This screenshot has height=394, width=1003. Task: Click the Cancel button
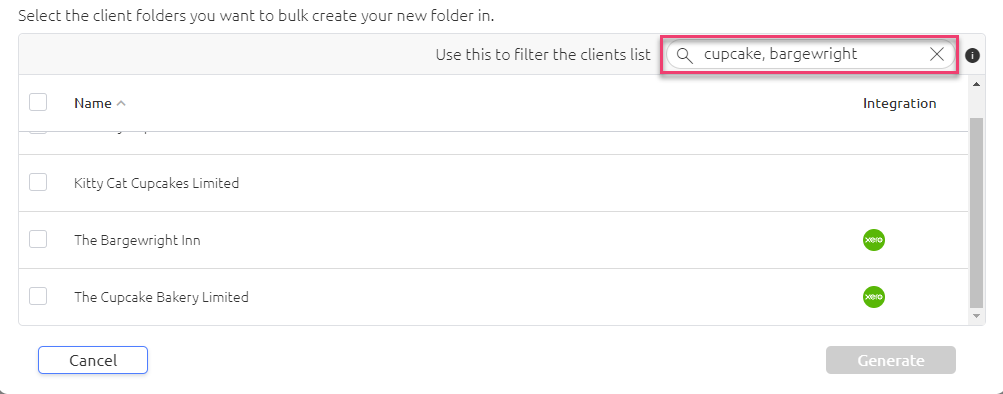(x=93, y=360)
